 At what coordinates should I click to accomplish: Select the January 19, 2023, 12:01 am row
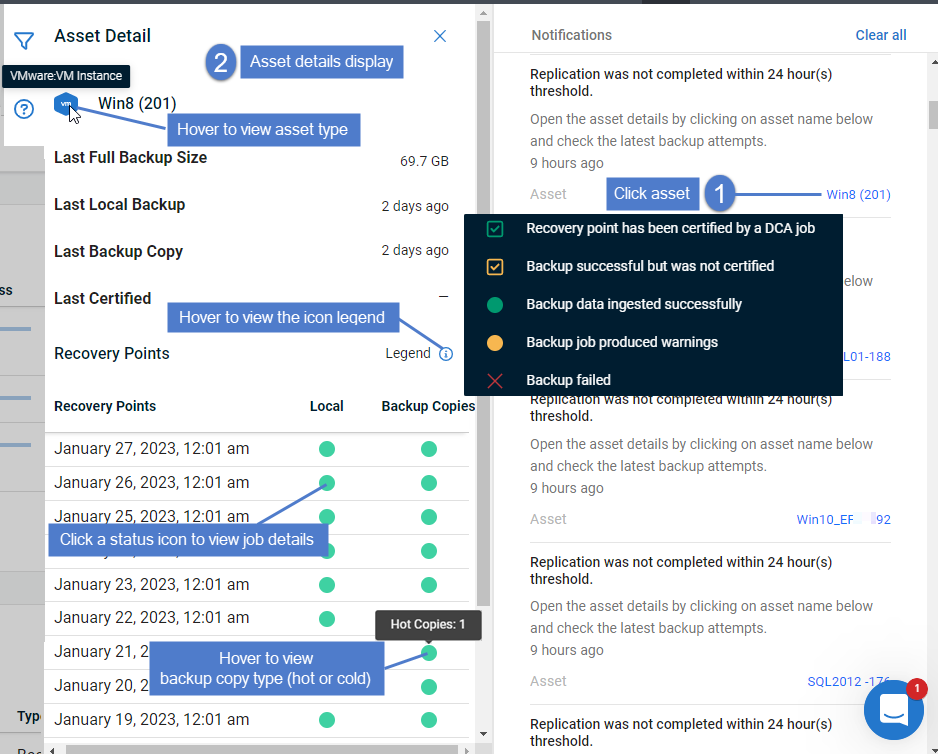coord(257,720)
